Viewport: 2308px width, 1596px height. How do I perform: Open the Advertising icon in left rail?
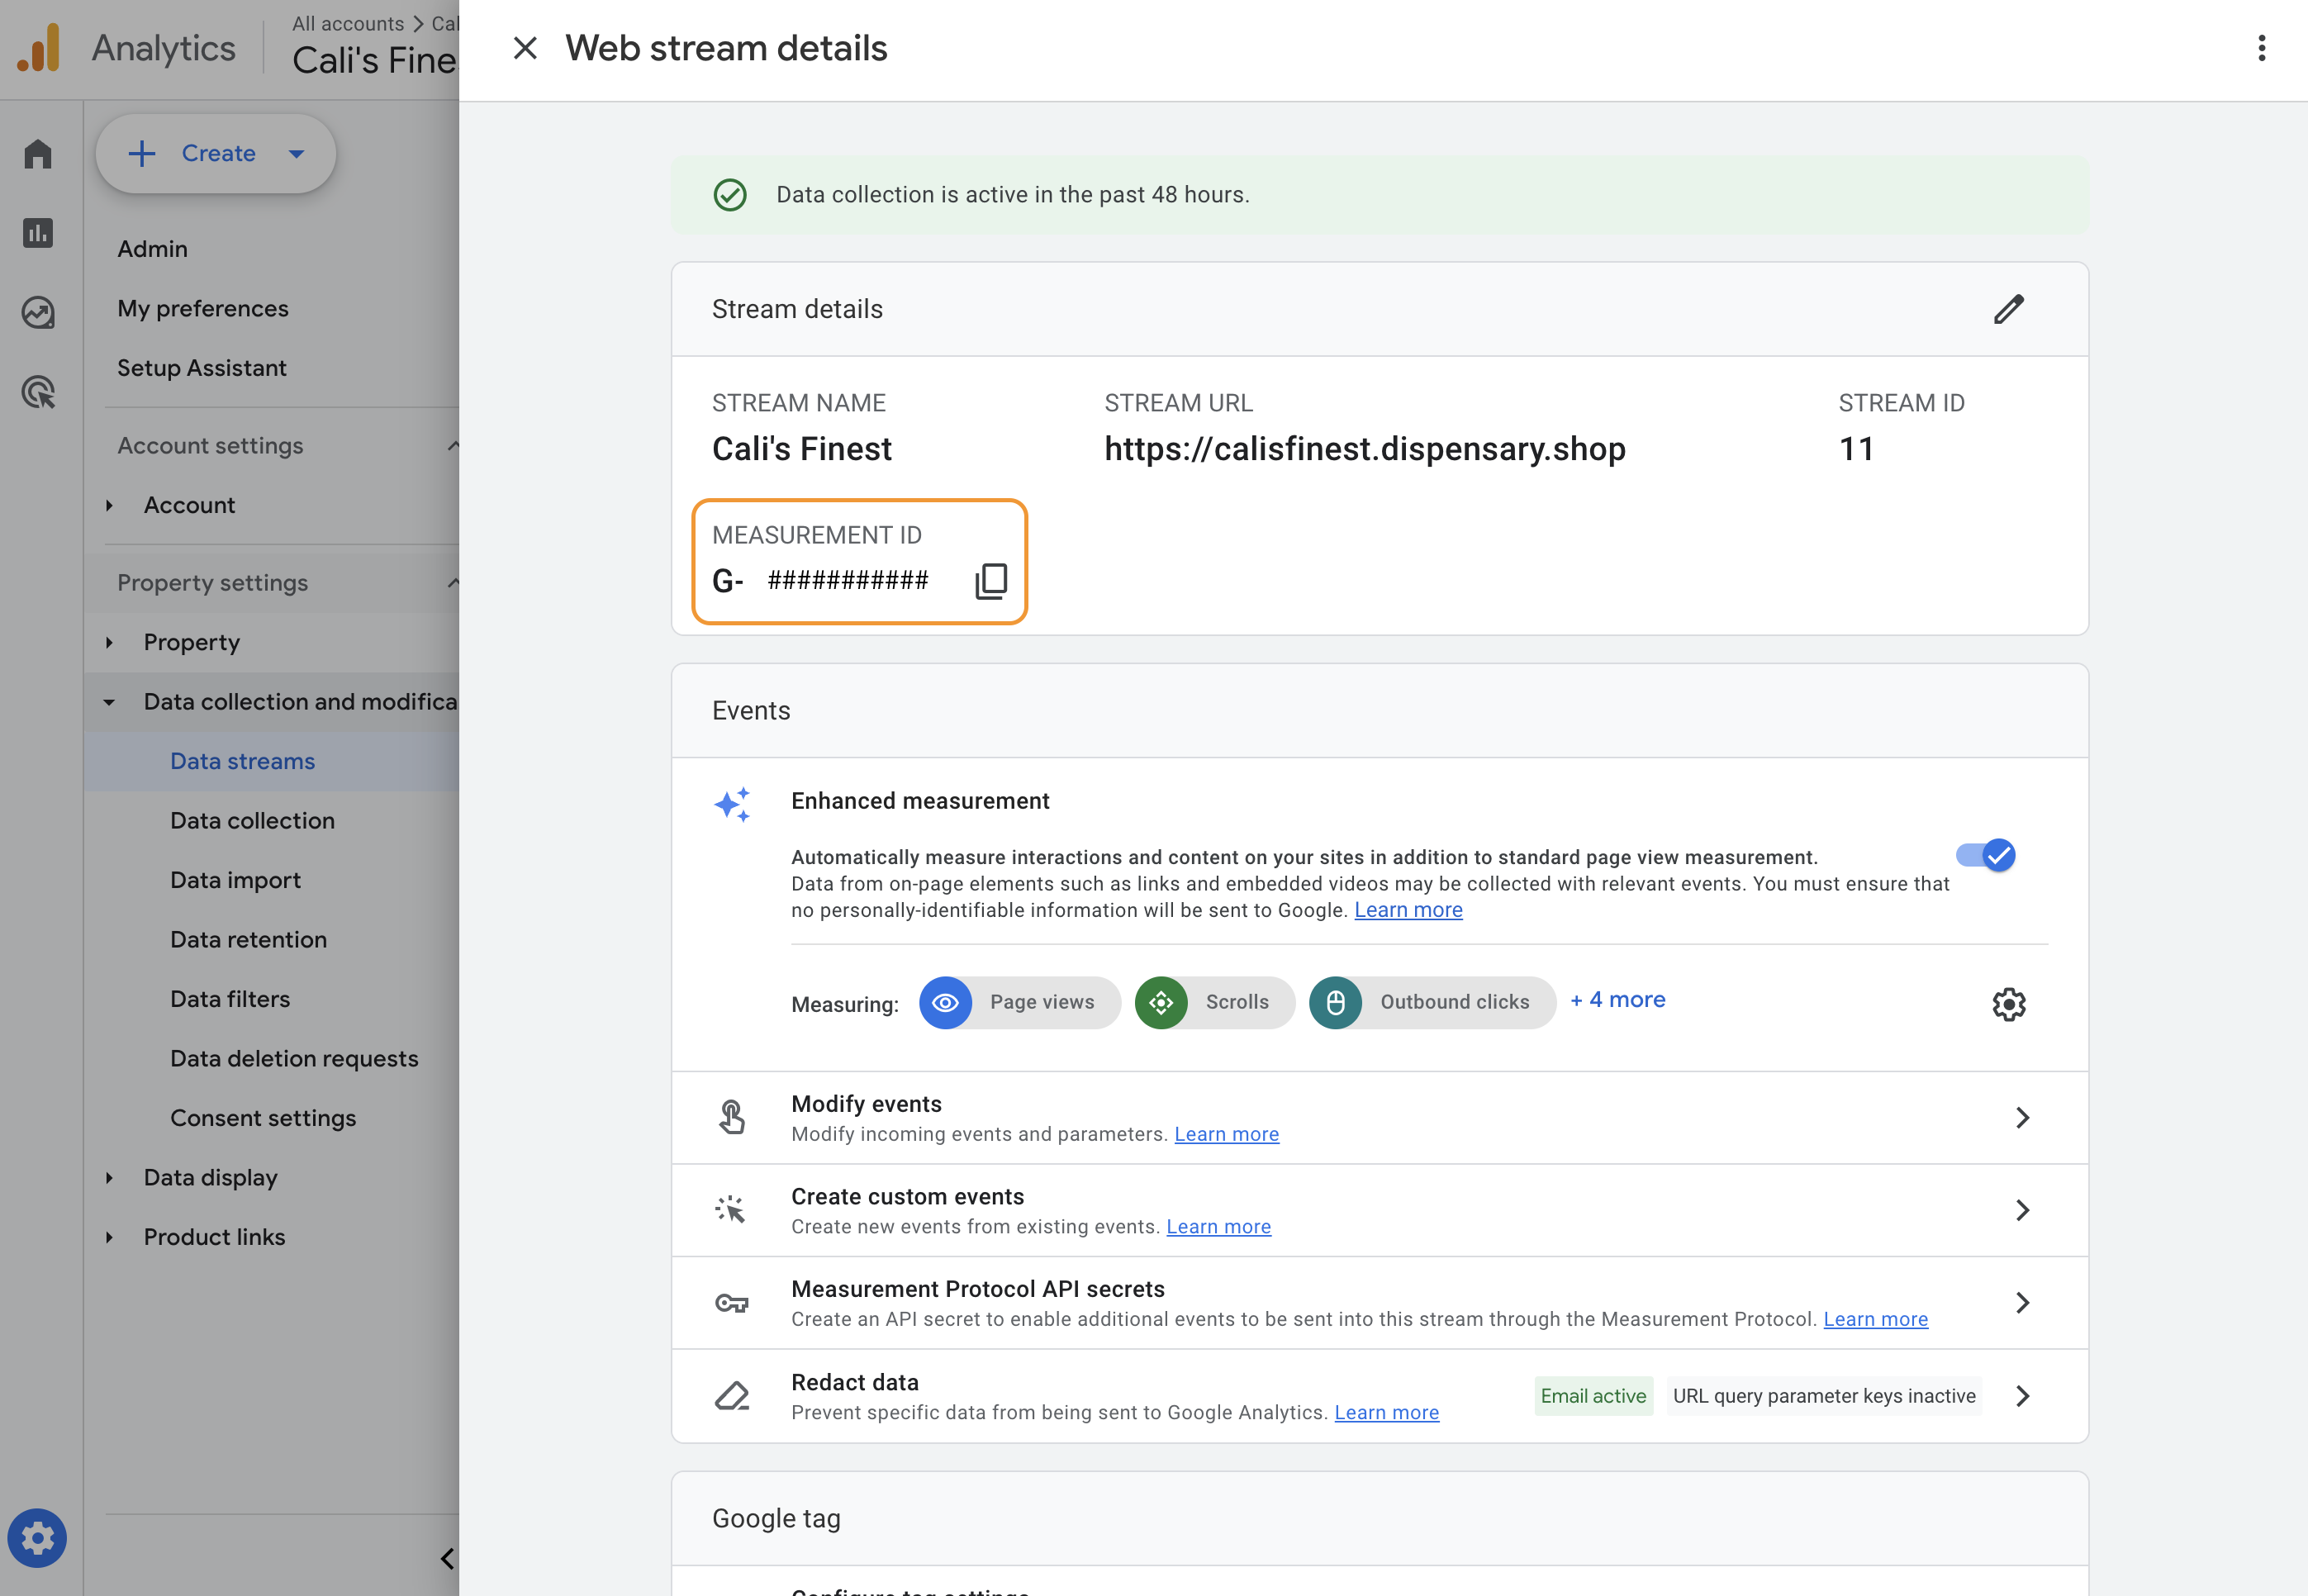(x=38, y=392)
